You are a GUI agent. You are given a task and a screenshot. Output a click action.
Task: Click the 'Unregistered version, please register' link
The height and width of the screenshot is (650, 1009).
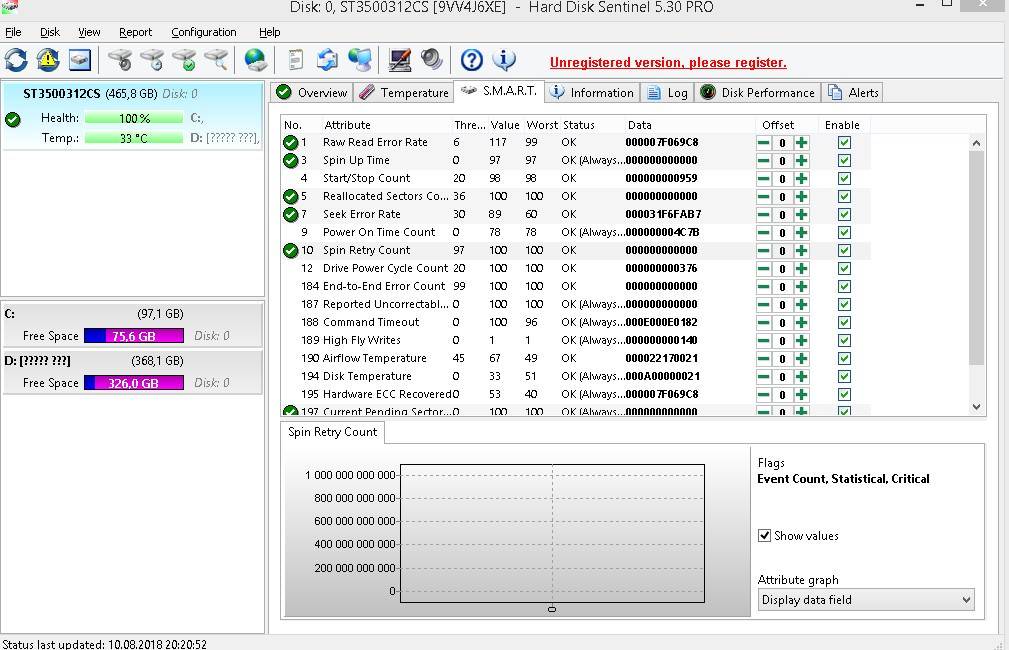[x=668, y=62]
